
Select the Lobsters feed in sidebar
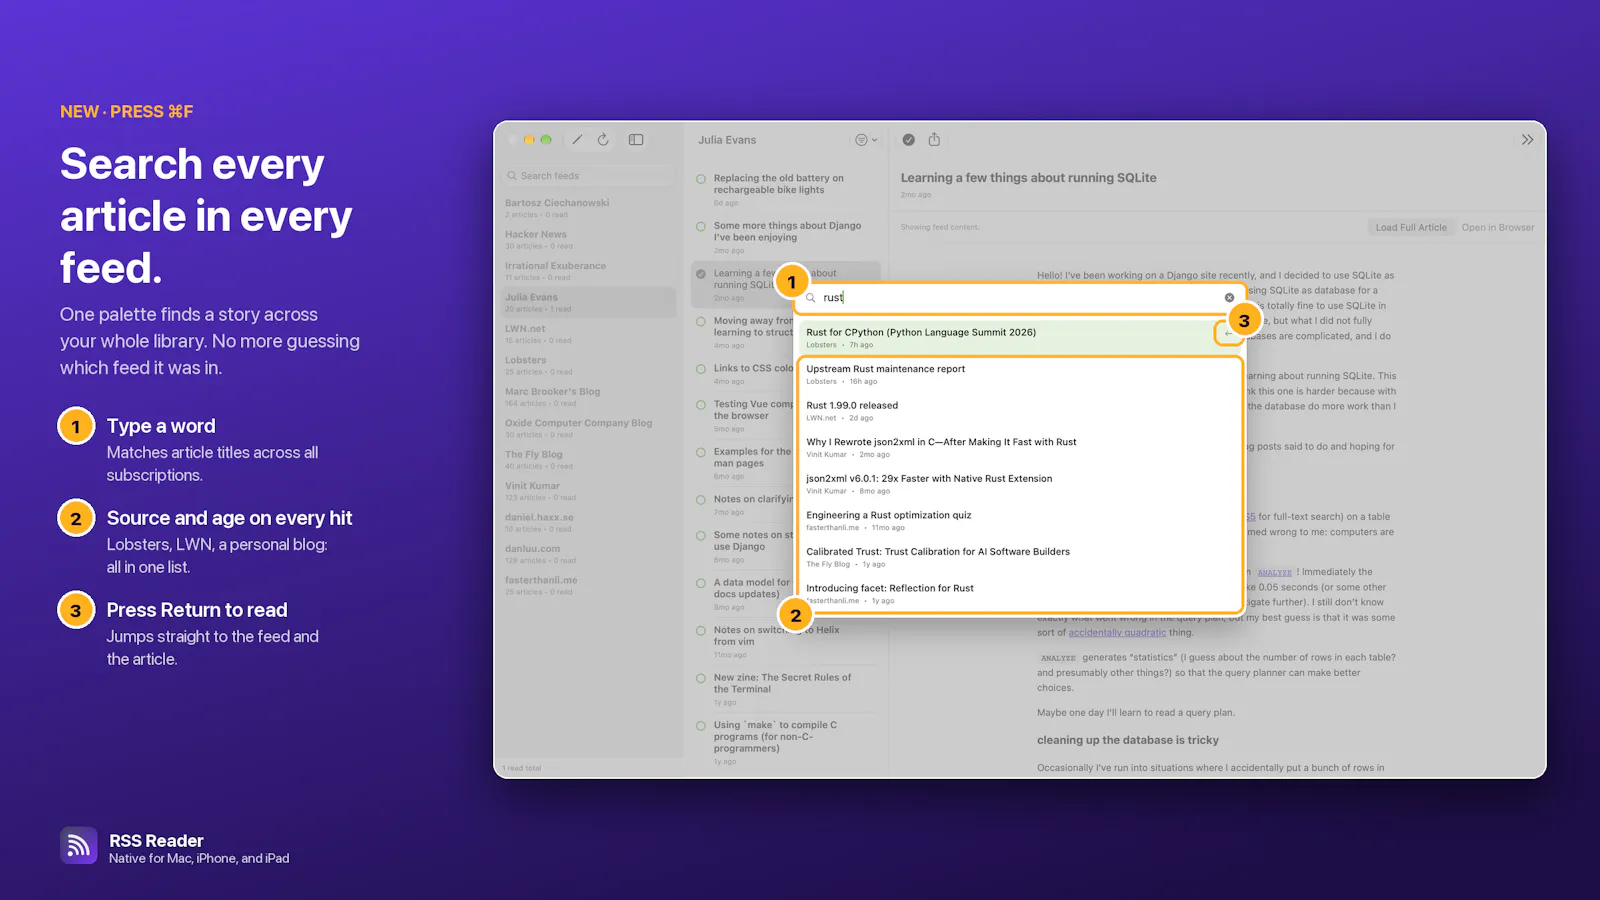[590, 365]
